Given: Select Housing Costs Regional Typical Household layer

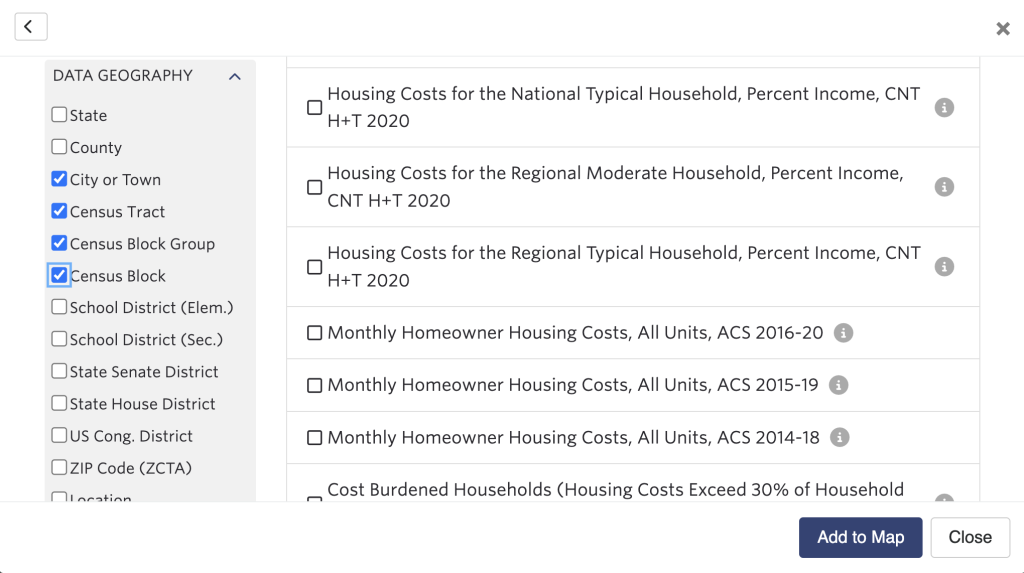Looking at the screenshot, I should pos(315,267).
